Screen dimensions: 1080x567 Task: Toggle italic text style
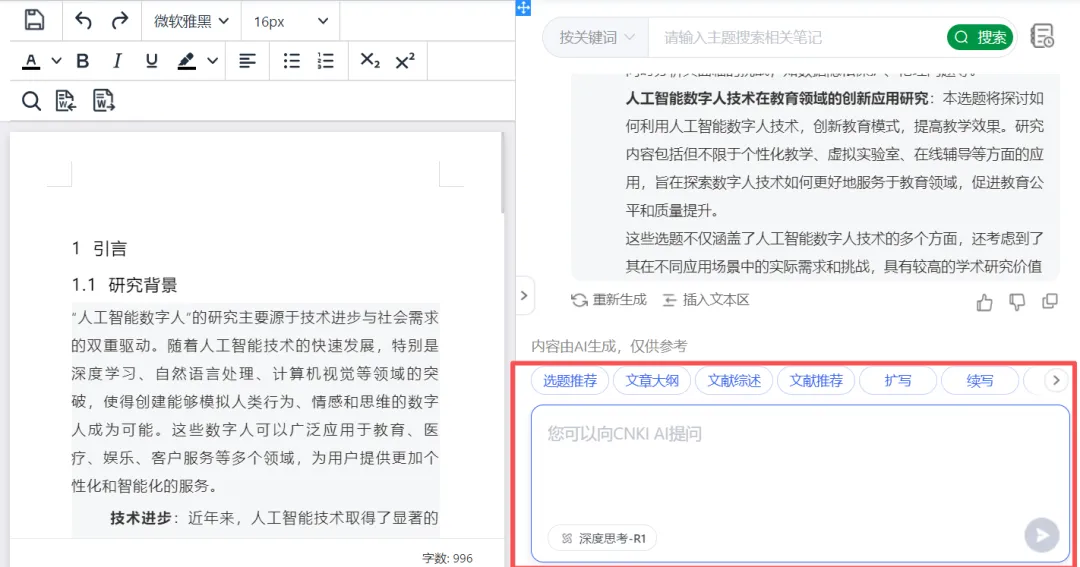(117, 61)
